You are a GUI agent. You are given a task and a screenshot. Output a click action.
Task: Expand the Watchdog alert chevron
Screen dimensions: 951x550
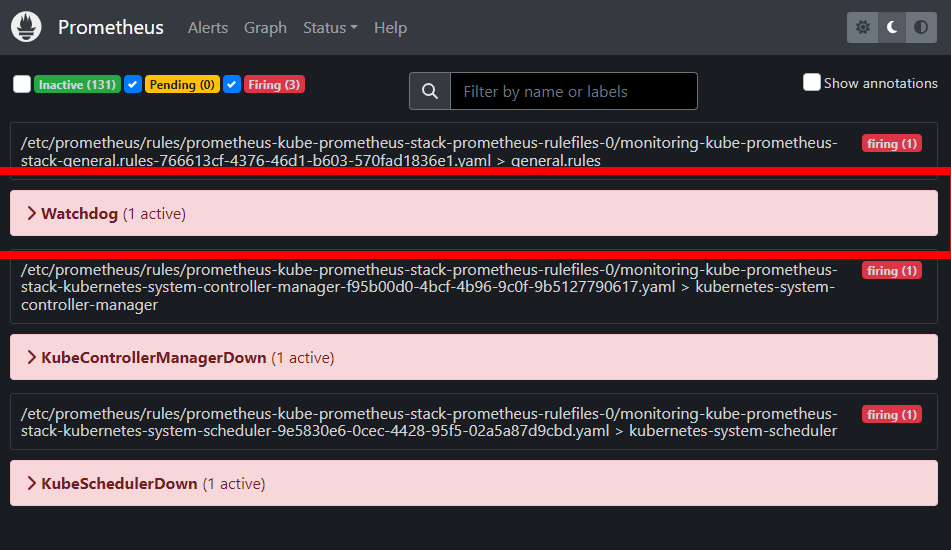point(32,213)
